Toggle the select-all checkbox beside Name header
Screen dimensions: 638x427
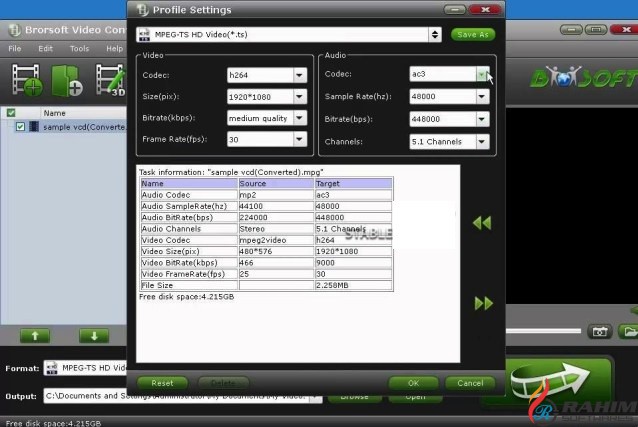coord(11,113)
